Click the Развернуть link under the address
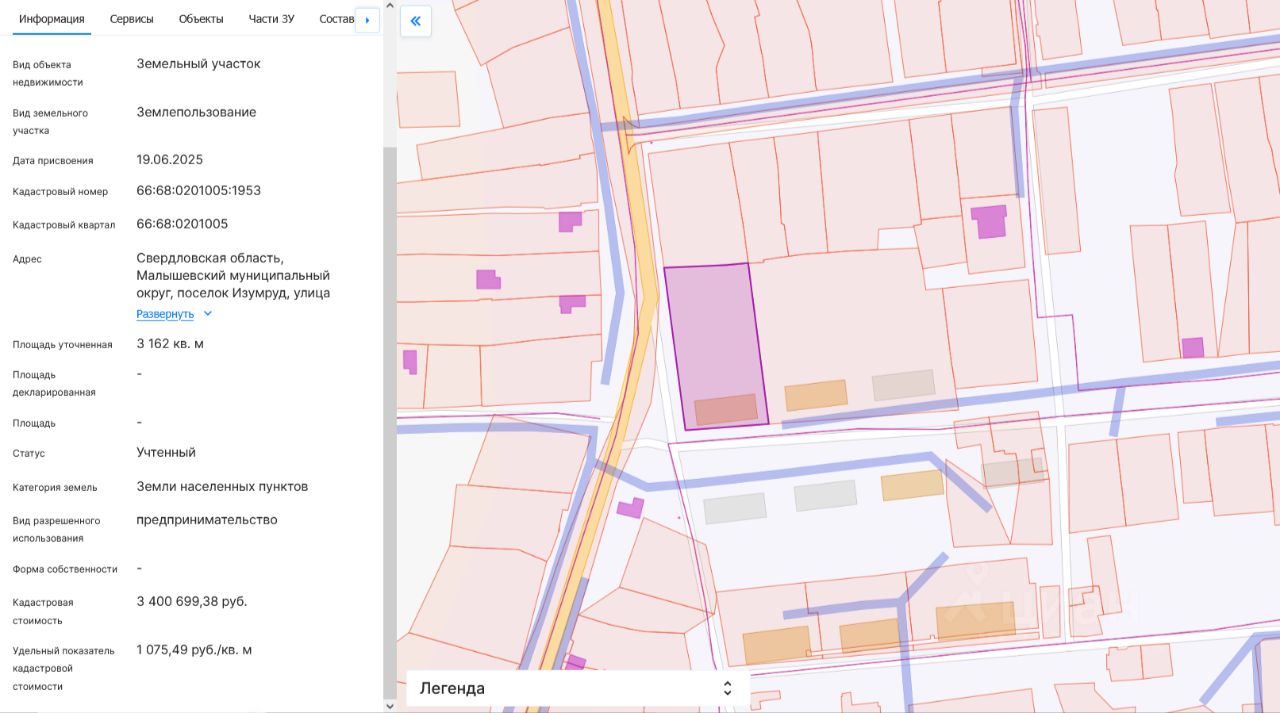Image resolution: width=1280 pixels, height=713 pixels. pyautogui.click(x=165, y=314)
